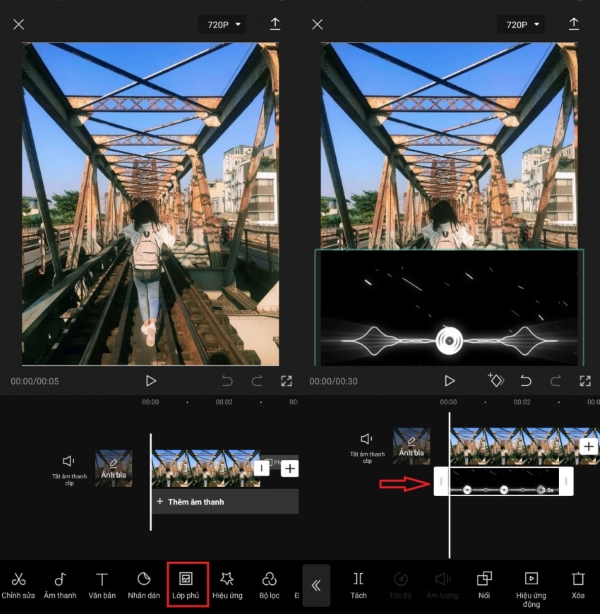Toggle Tắt âm thanh clip in left editor
The height and width of the screenshot is (614, 600).
pyautogui.click(x=68, y=466)
